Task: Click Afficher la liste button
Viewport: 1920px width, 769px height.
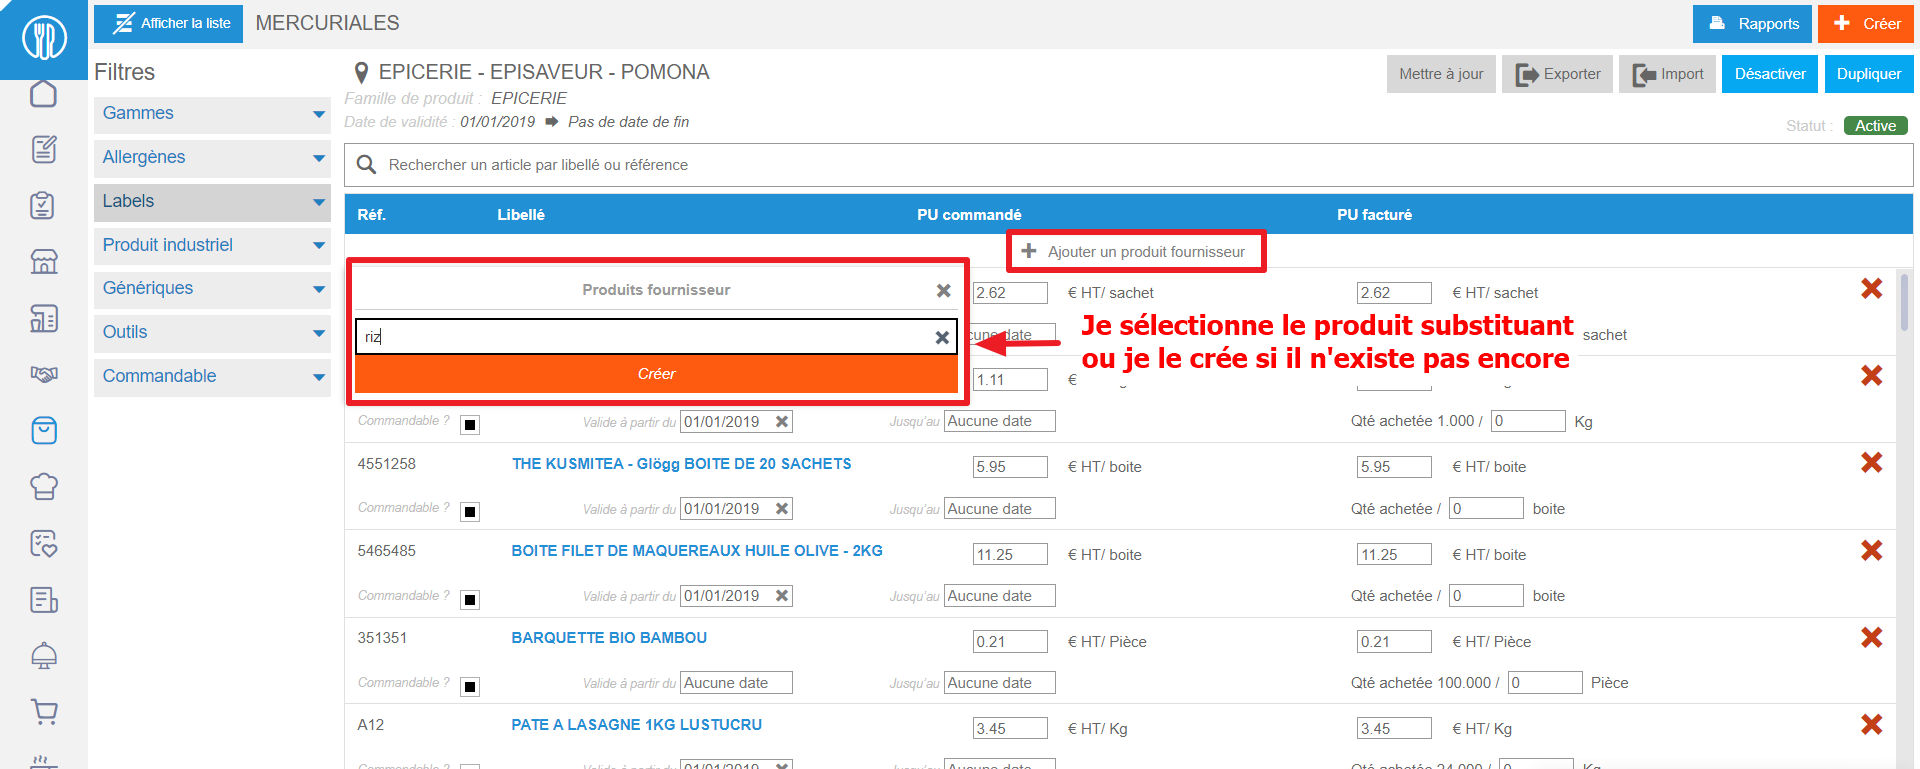Action: point(168,23)
